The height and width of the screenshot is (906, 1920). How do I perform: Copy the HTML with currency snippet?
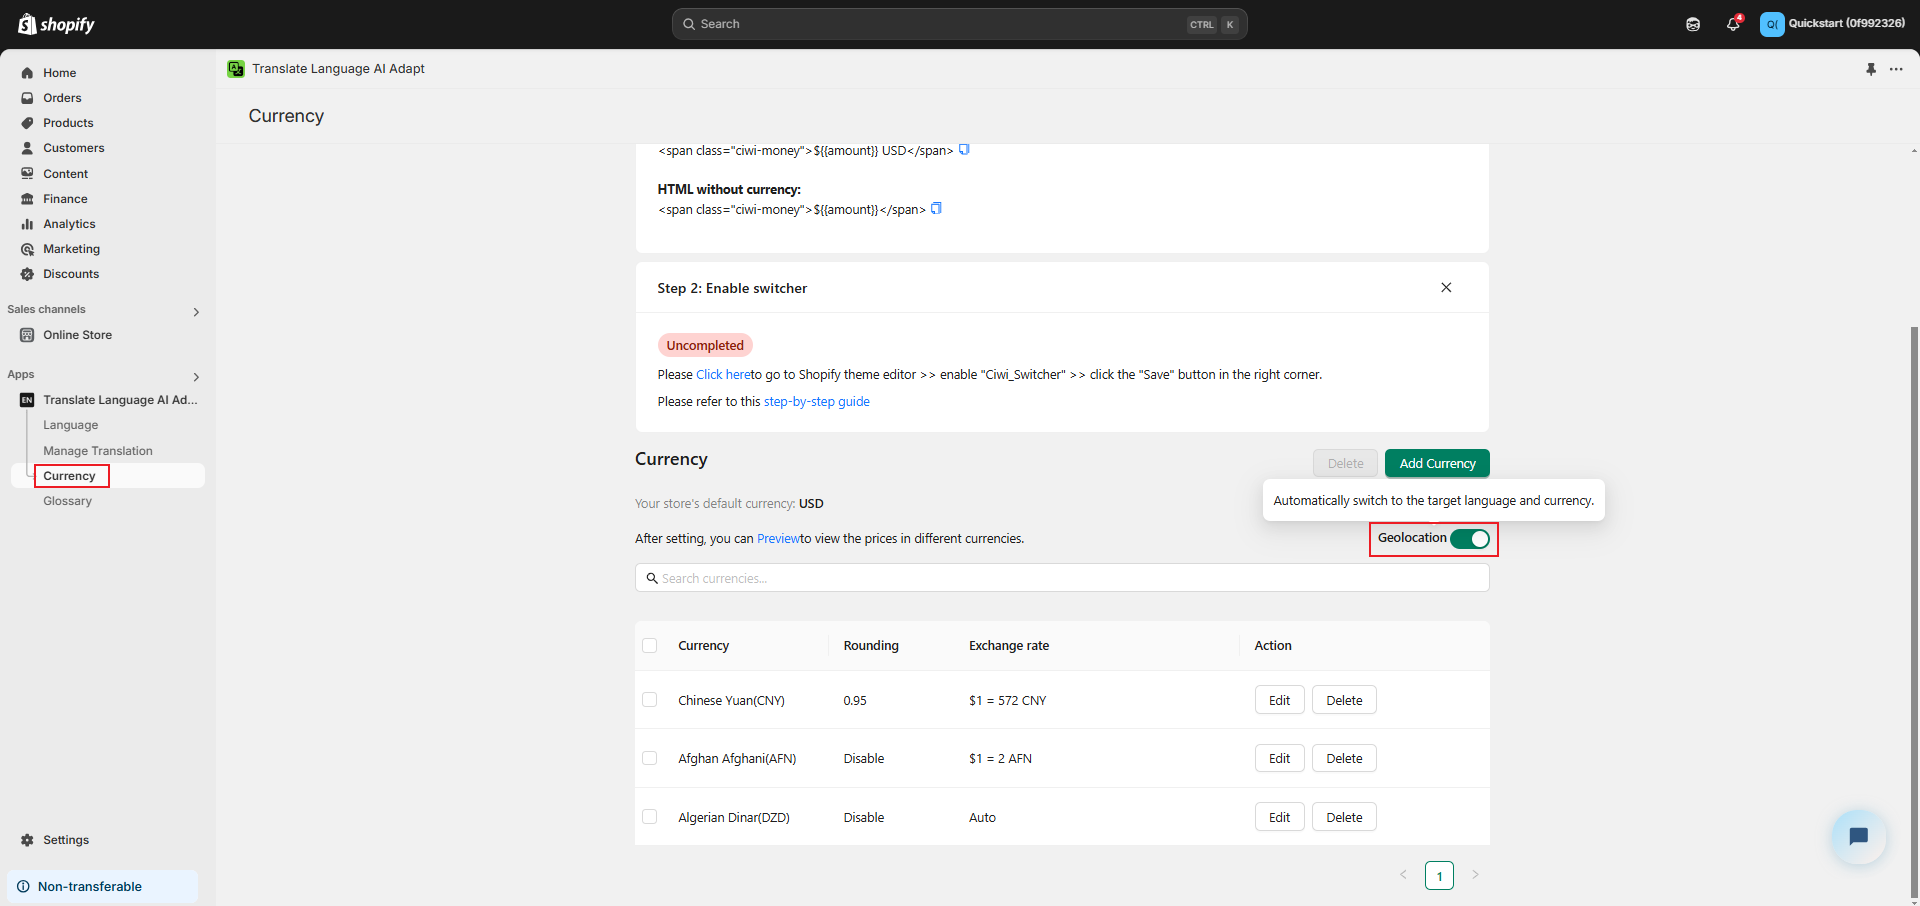click(x=964, y=150)
